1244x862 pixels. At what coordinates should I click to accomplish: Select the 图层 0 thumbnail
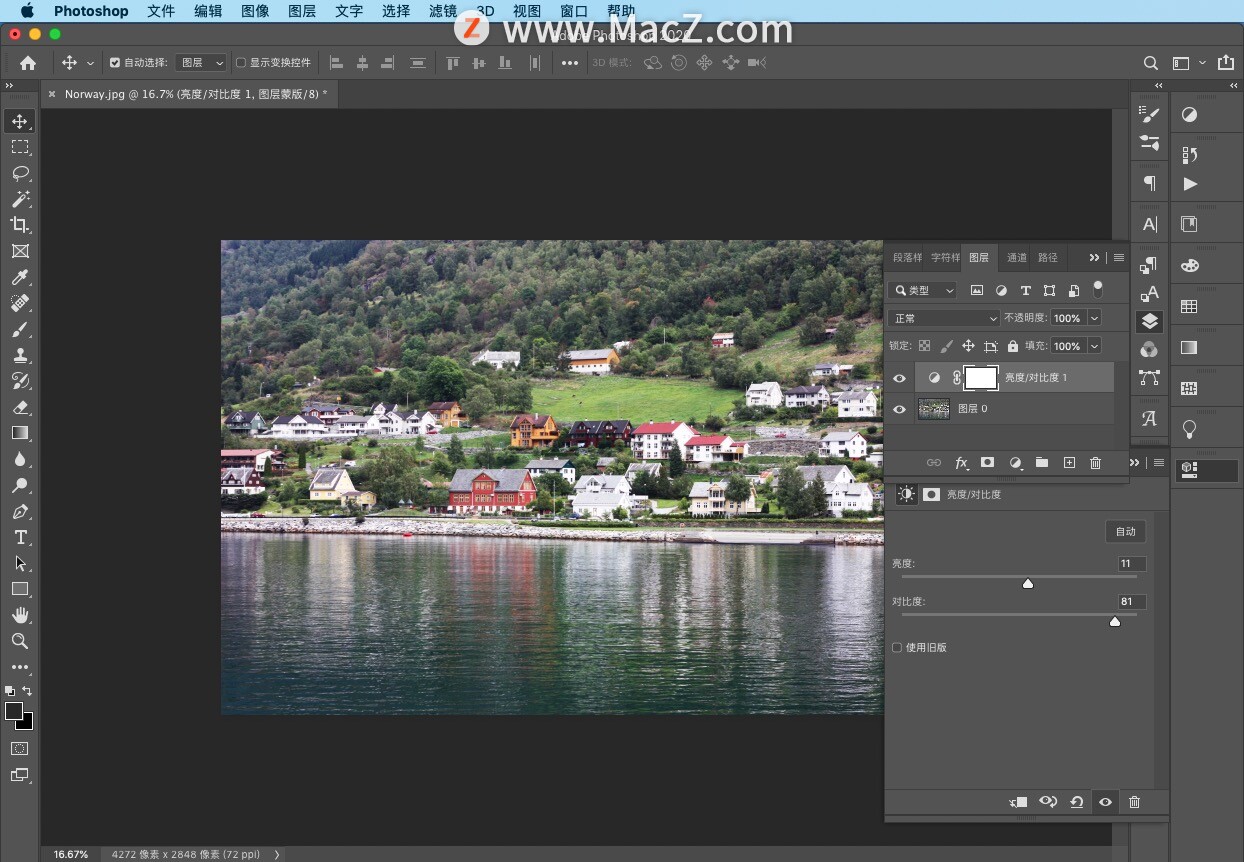tap(934, 409)
